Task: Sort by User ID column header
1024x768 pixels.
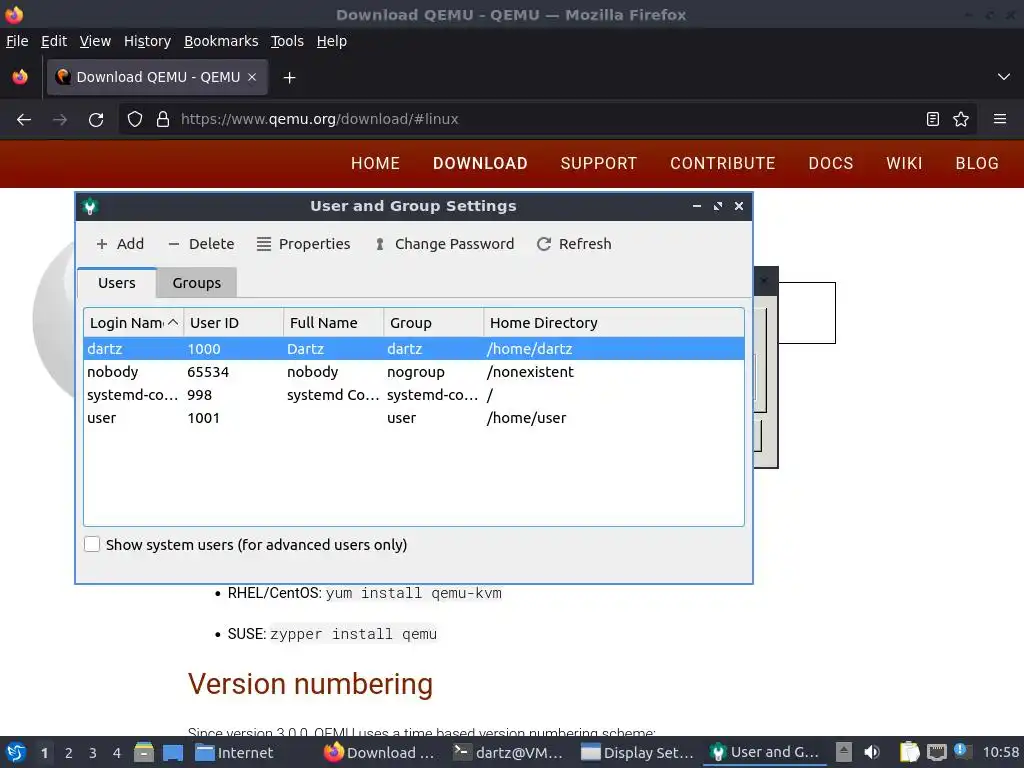Action: (x=233, y=323)
